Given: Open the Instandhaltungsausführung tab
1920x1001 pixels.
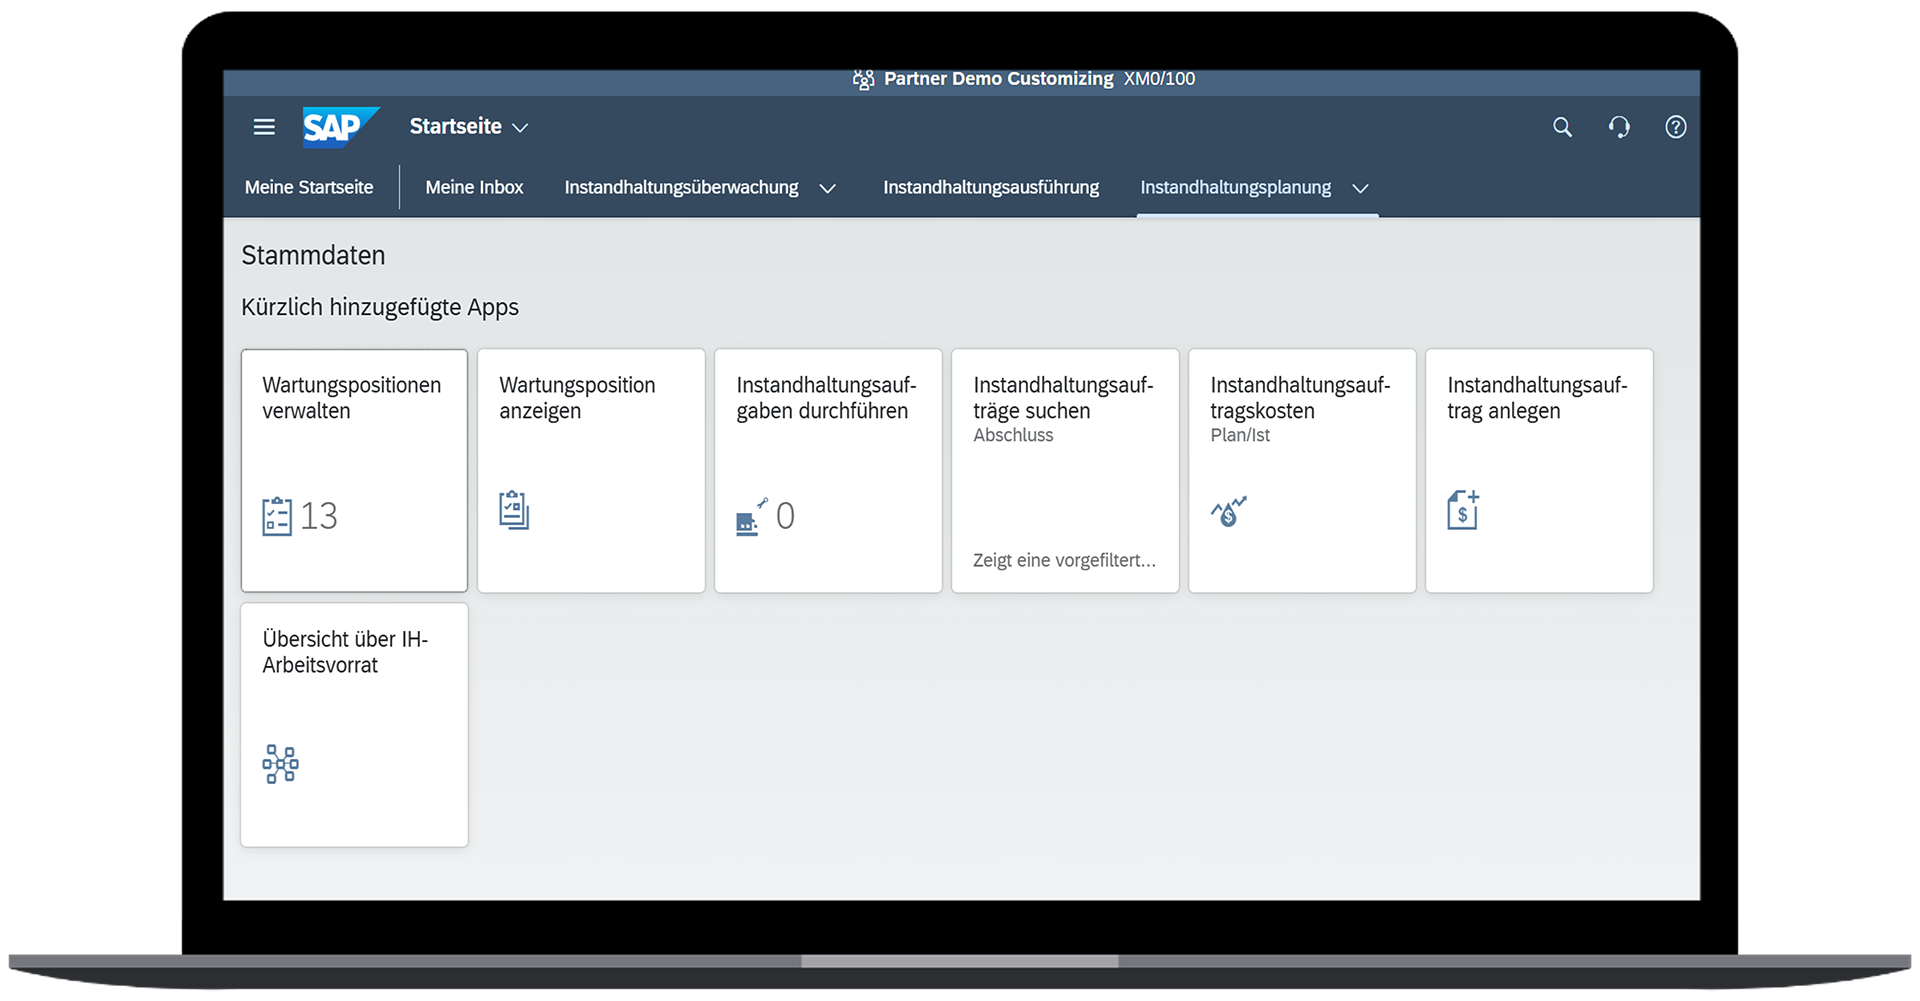Looking at the screenshot, I should tap(990, 188).
